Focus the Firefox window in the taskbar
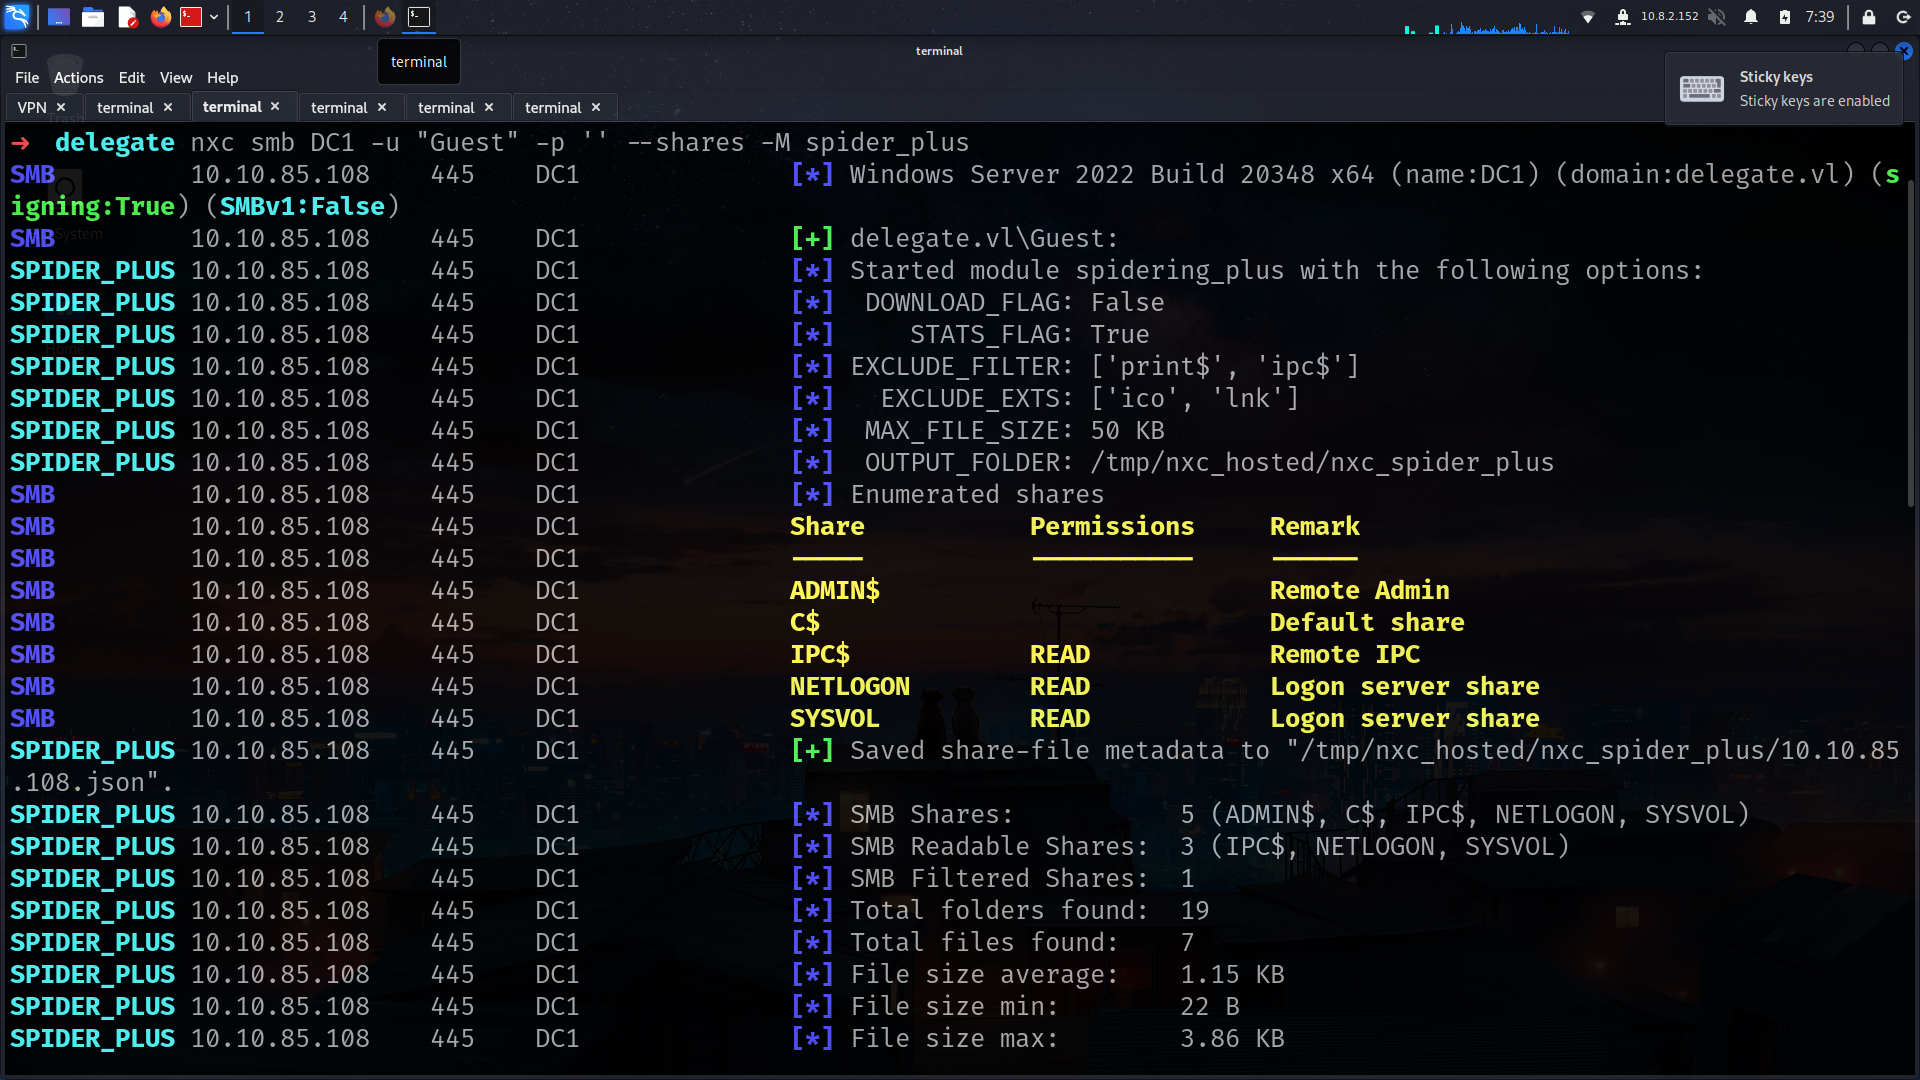The height and width of the screenshot is (1080, 1920). pyautogui.click(x=385, y=17)
